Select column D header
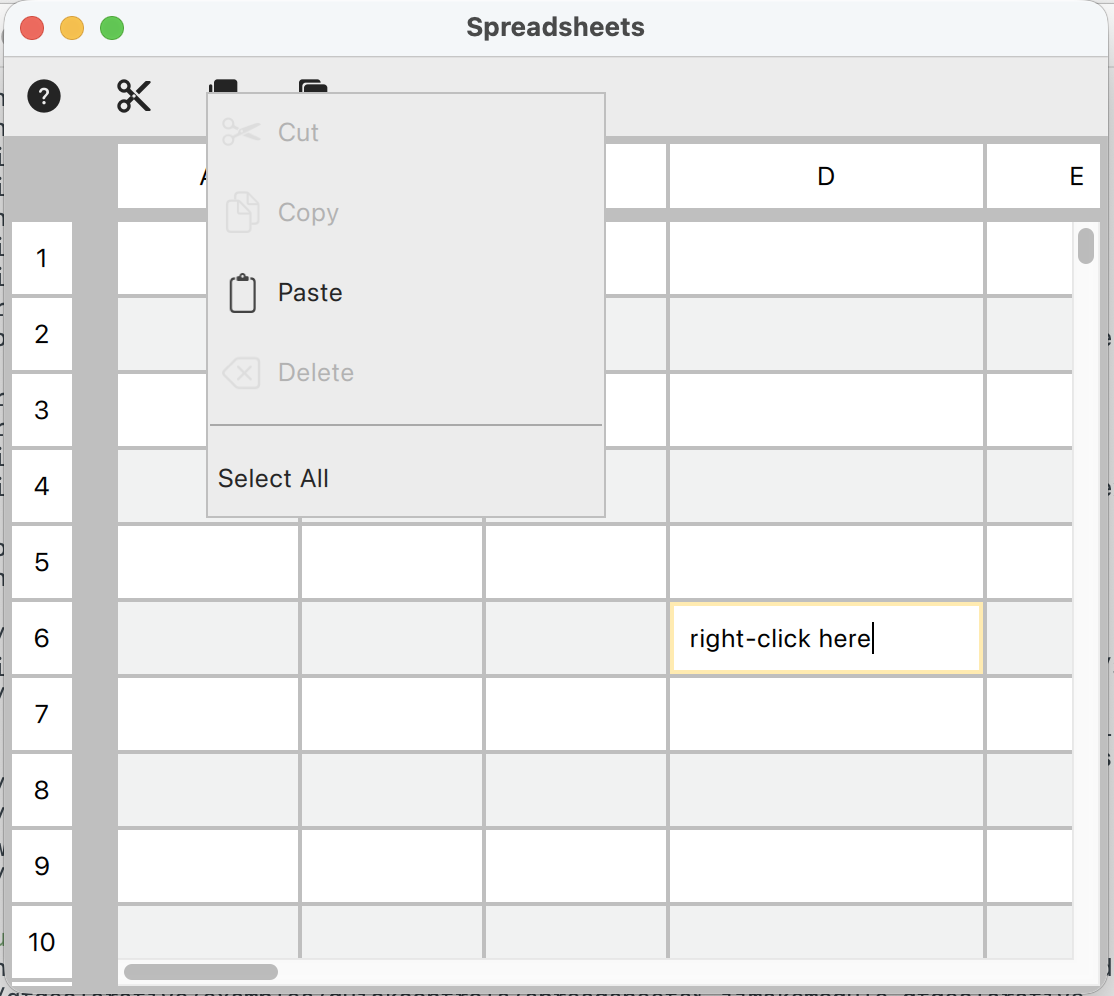 pos(826,177)
